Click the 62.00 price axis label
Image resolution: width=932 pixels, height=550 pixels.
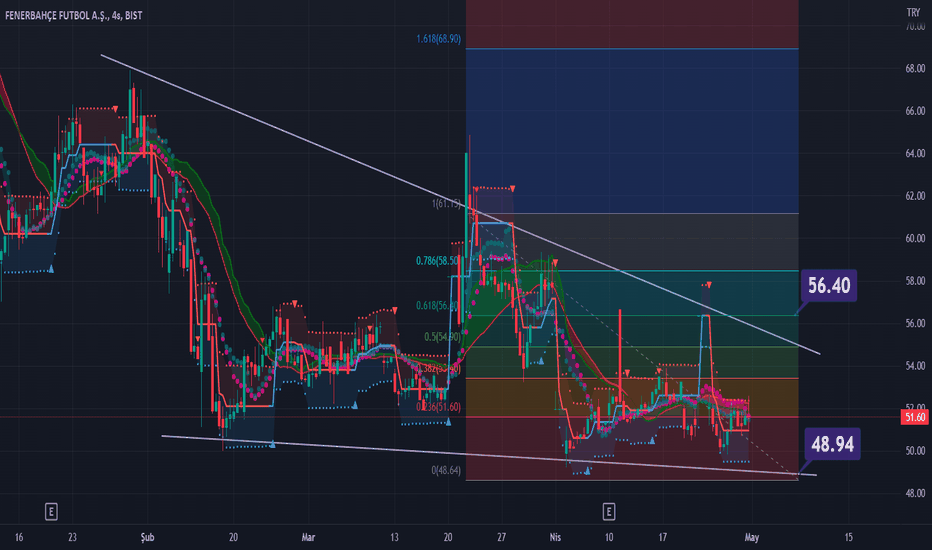click(915, 196)
